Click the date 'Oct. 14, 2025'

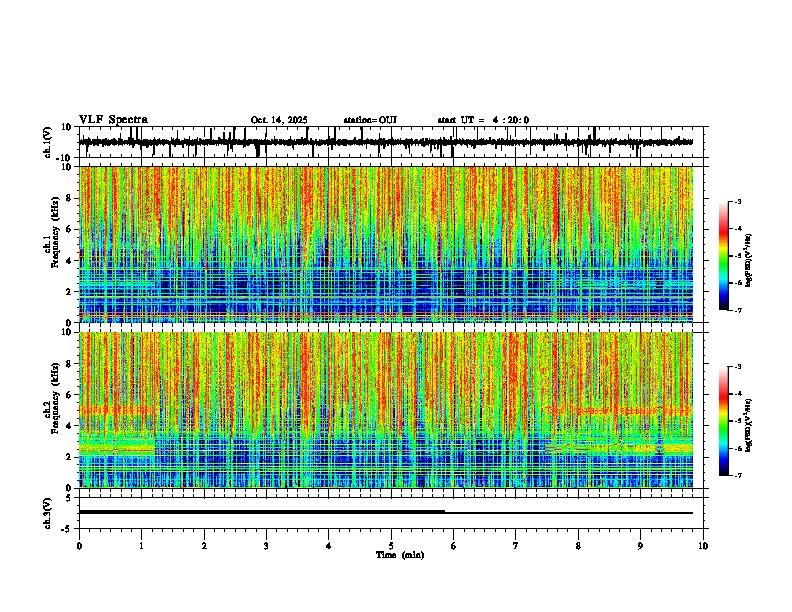tap(279, 120)
